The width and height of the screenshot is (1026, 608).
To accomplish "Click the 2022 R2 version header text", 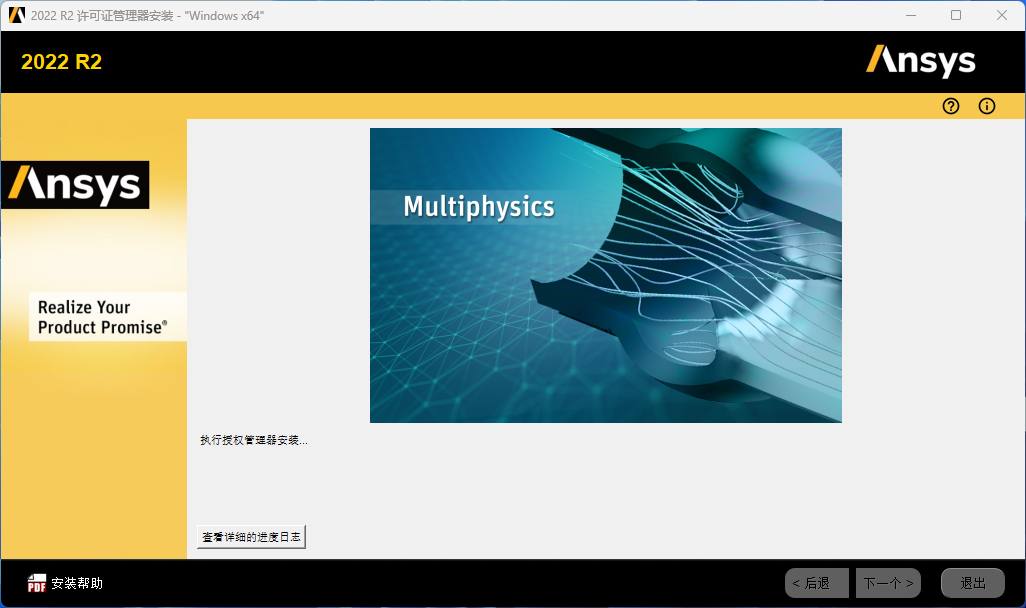I will click(x=62, y=62).
